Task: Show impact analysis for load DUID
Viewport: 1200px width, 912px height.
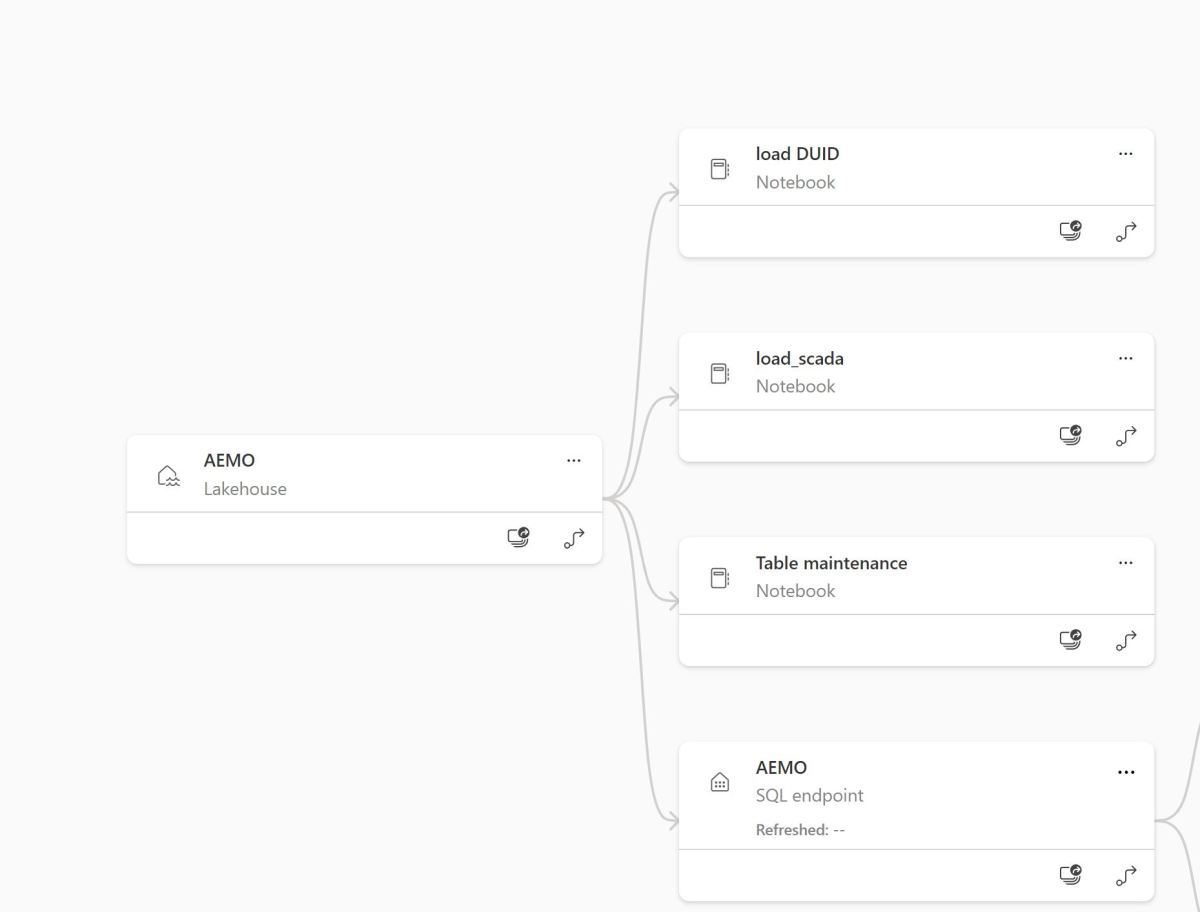Action: pos(1070,231)
